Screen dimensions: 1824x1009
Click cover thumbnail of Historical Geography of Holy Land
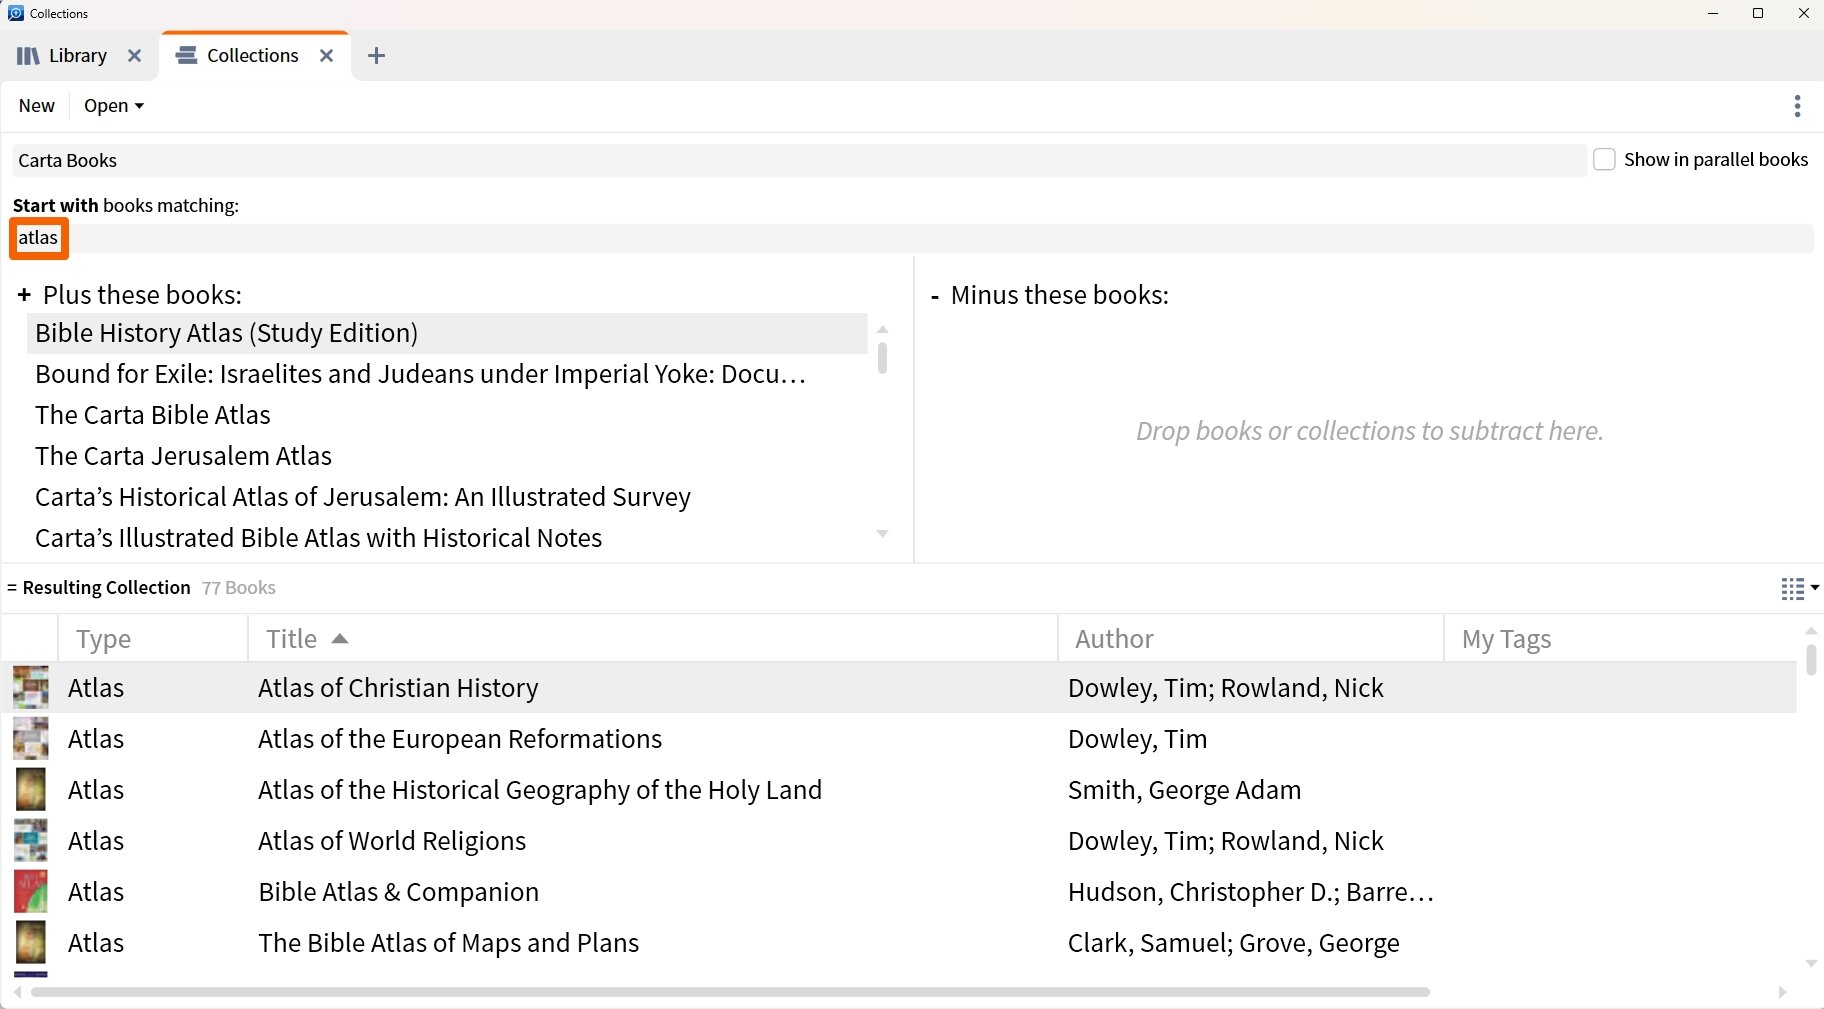tap(30, 790)
